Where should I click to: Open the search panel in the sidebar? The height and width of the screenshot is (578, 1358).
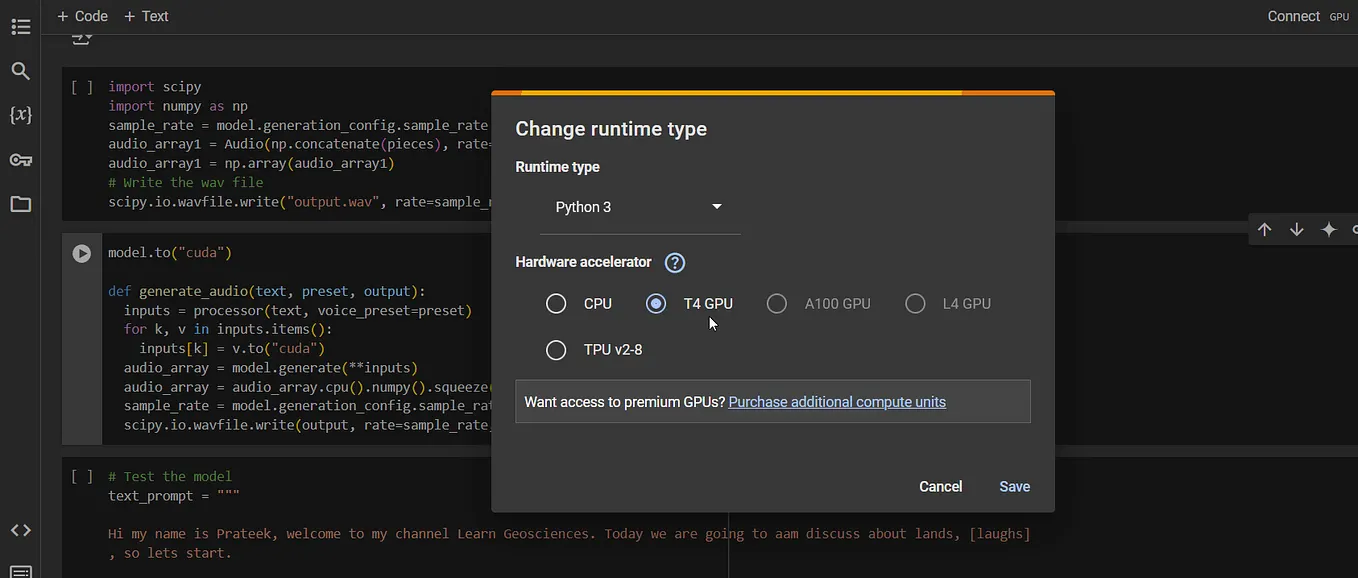click(21, 70)
